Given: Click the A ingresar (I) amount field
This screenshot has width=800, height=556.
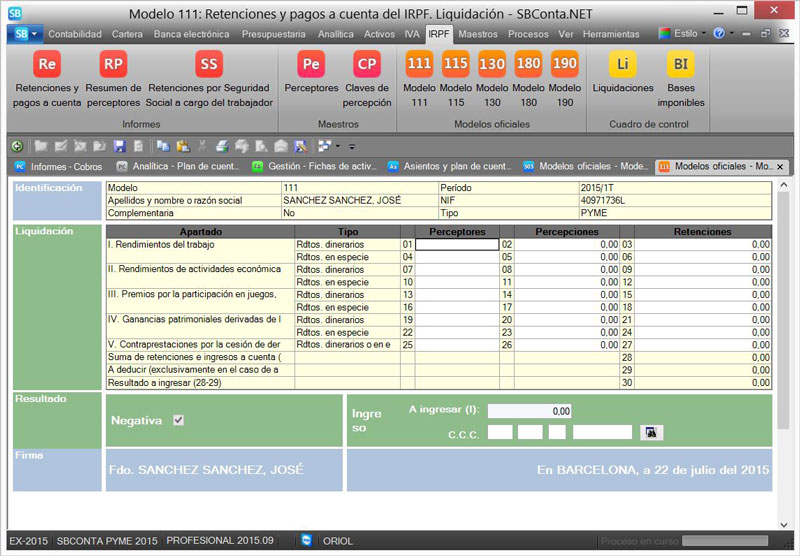Looking at the screenshot, I should [530, 410].
